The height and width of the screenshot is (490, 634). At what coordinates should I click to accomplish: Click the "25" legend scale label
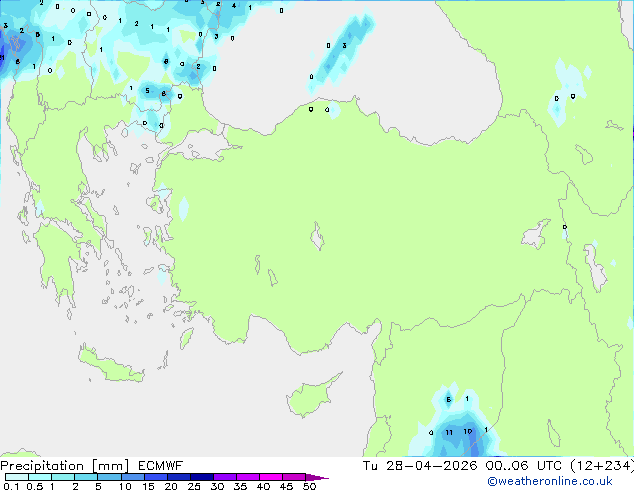(194, 486)
